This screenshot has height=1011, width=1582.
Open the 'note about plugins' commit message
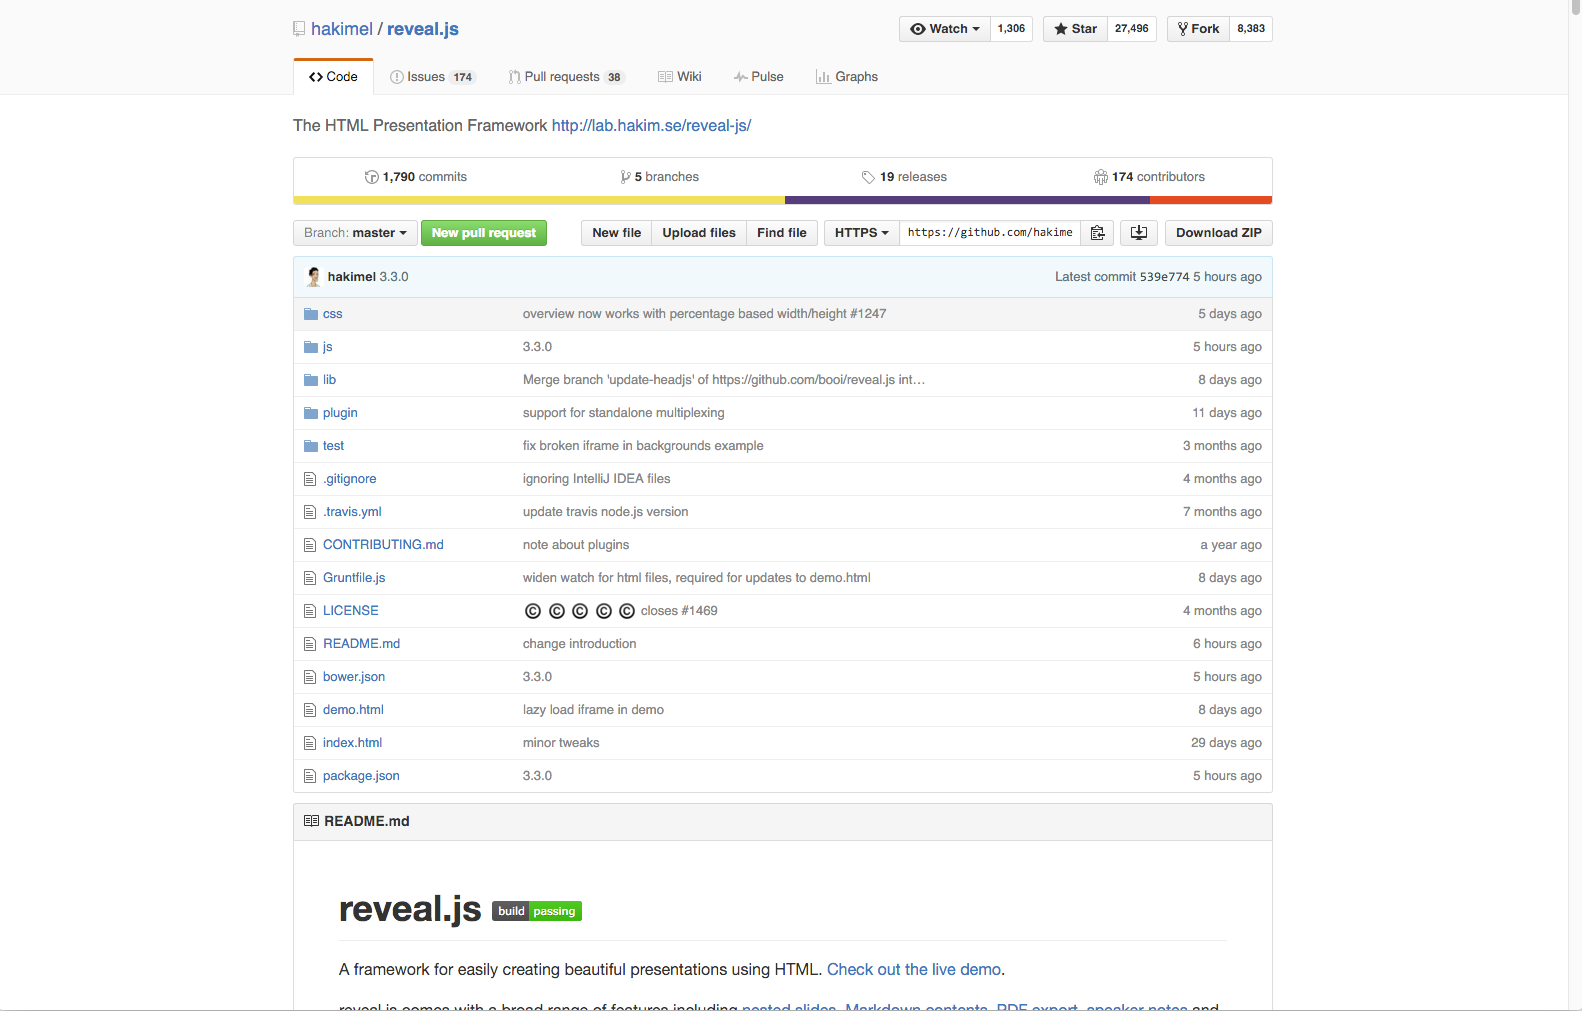(x=576, y=545)
